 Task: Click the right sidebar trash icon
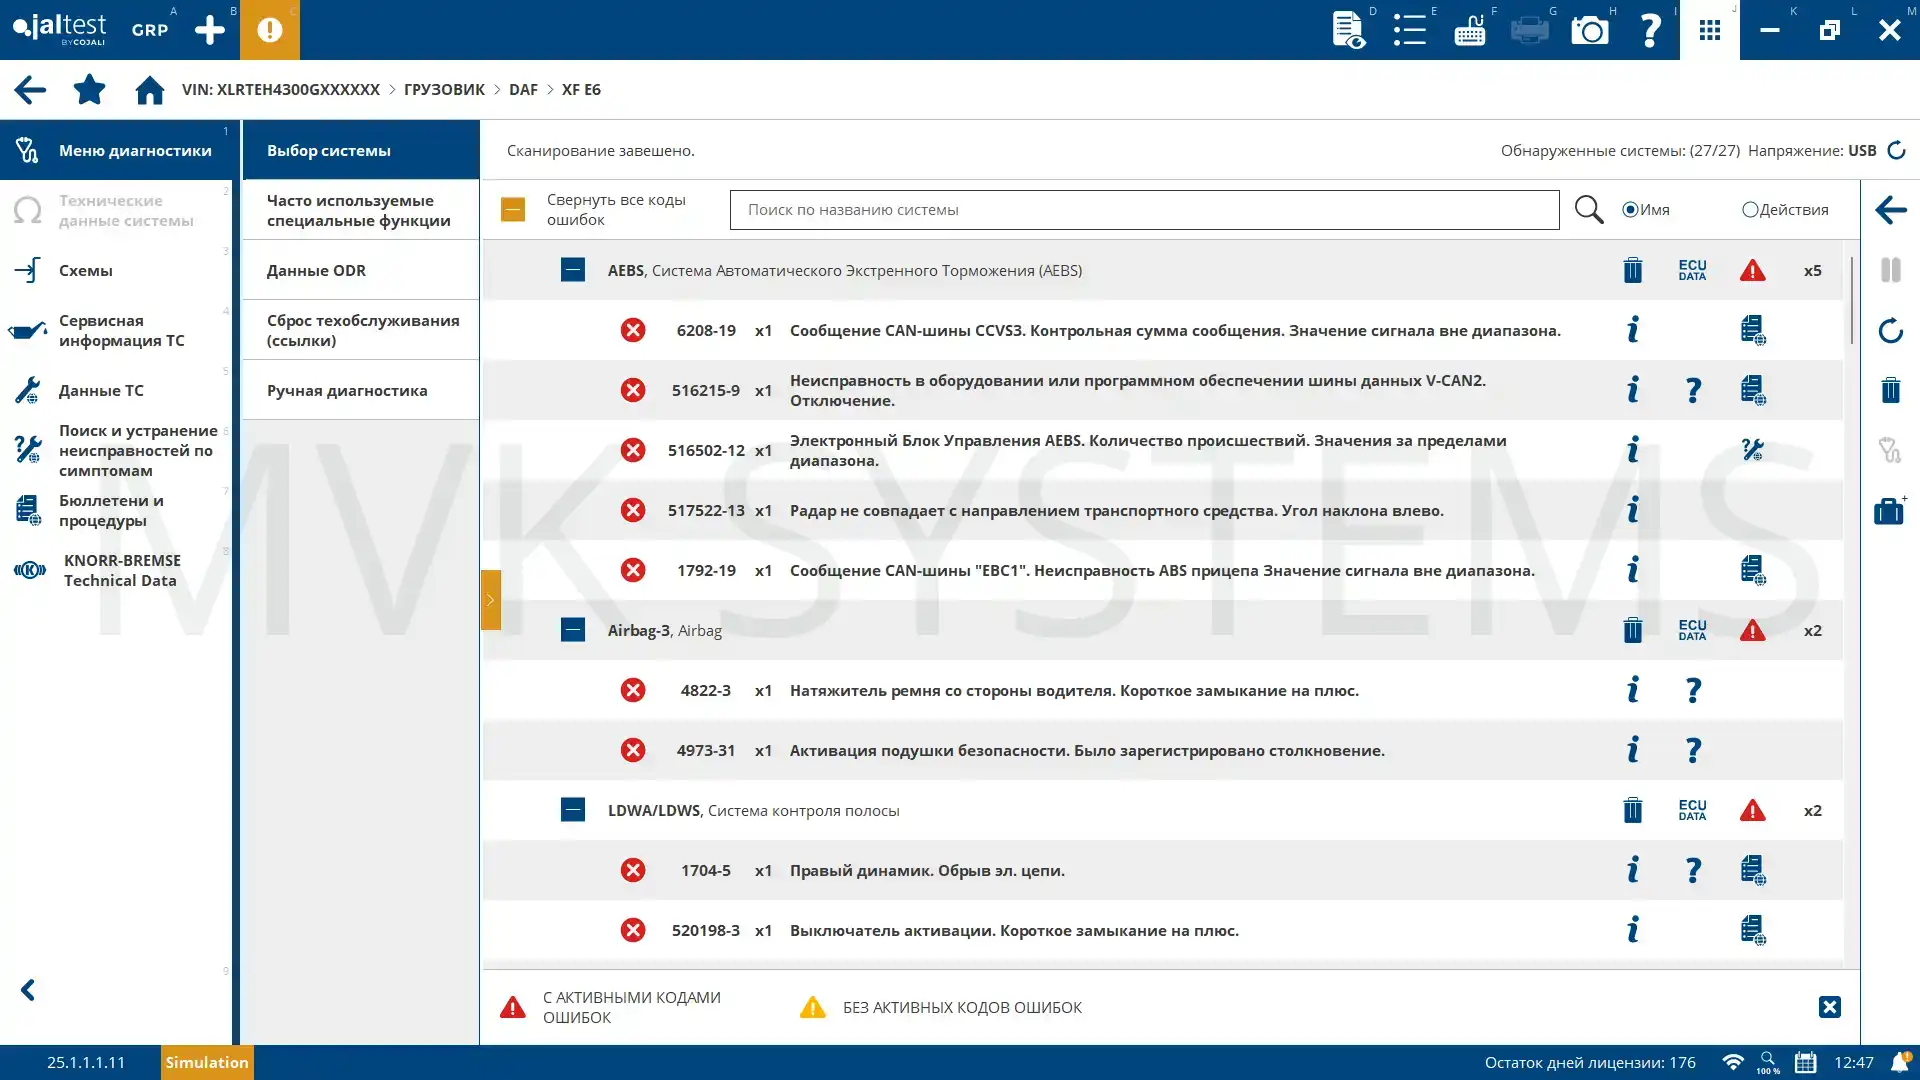coord(1890,390)
